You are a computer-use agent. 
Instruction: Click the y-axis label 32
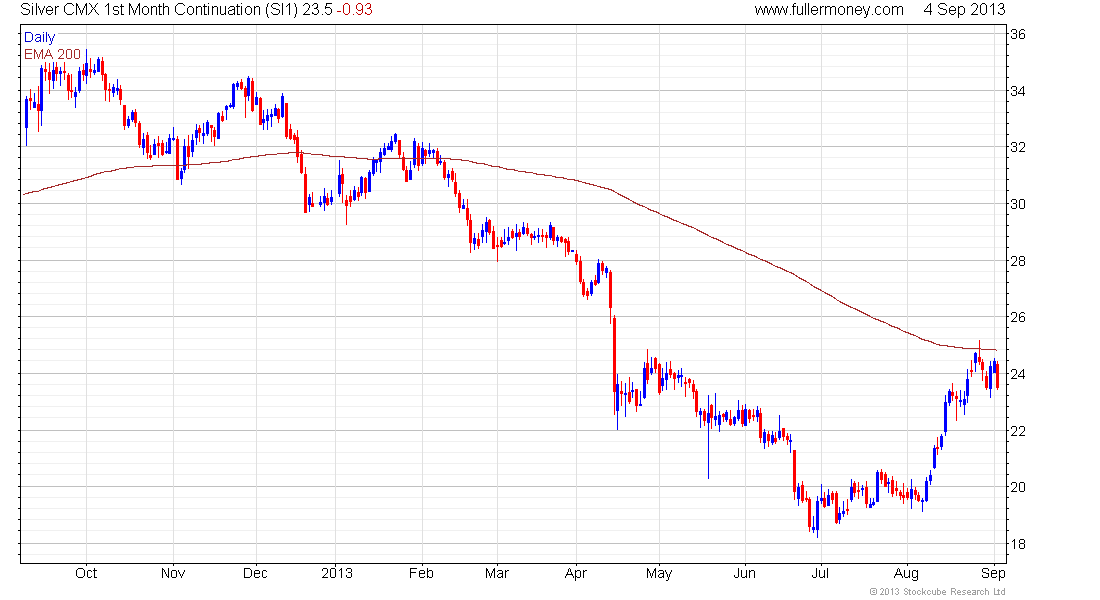(1017, 147)
